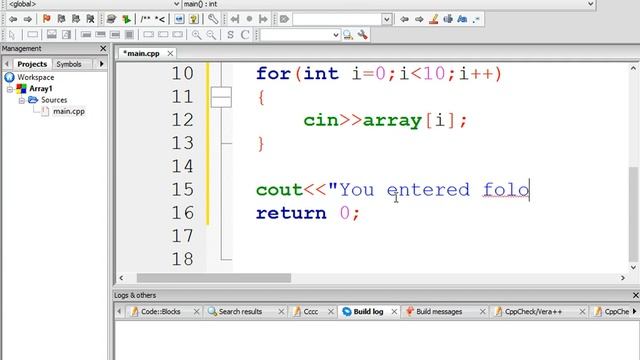Show previous Management tabs via left arrow
This screenshot has width=640, height=360.
[7, 64]
